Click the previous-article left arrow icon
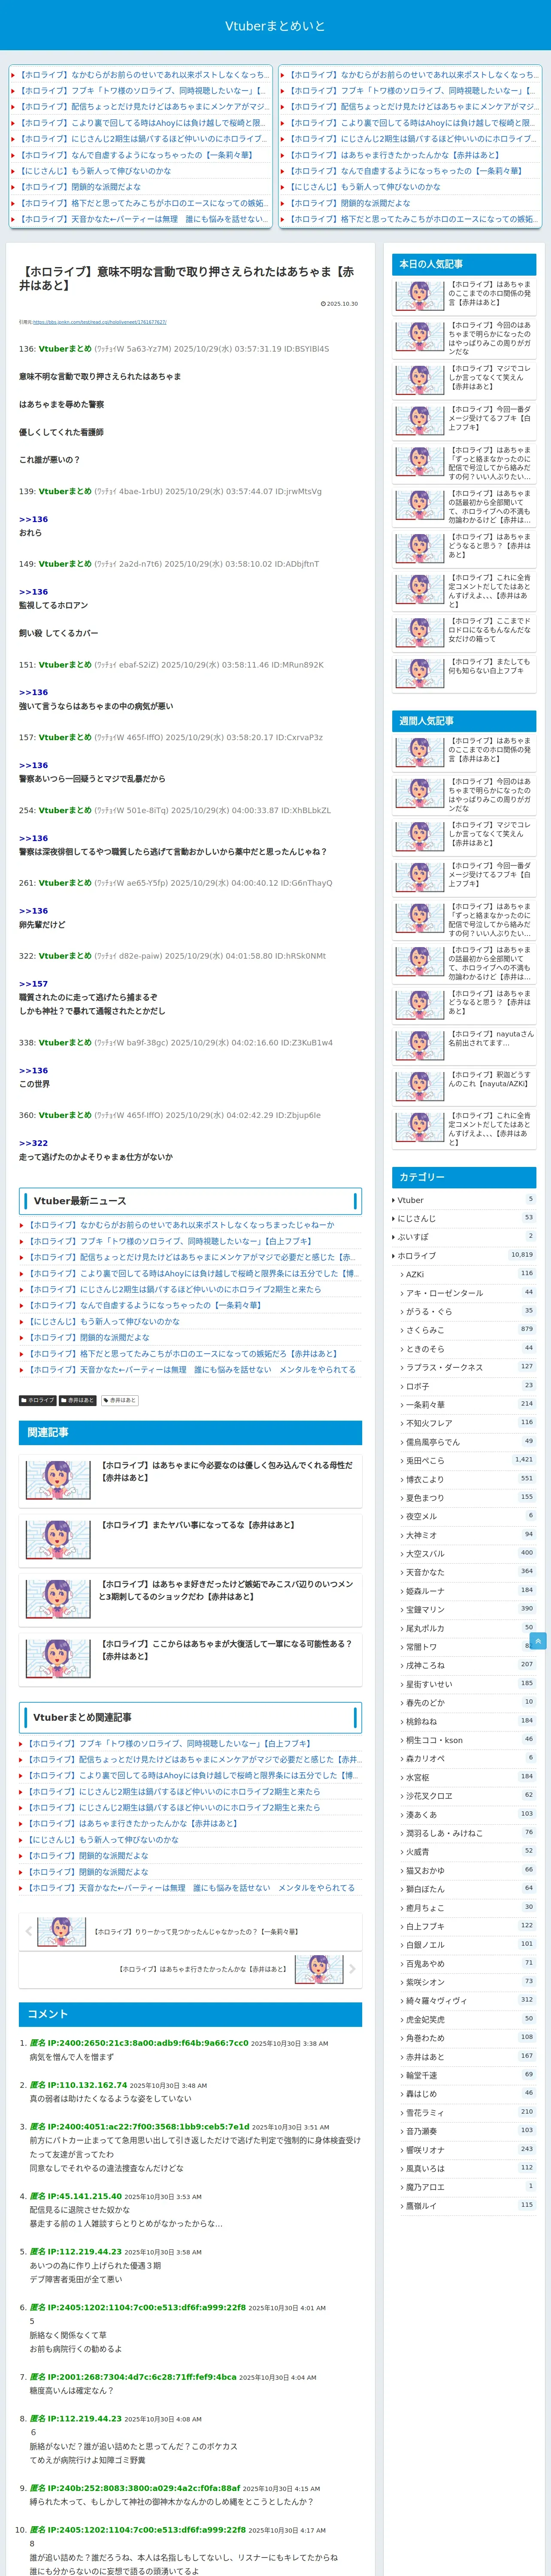The width and height of the screenshot is (551, 2576). coord(28,1931)
